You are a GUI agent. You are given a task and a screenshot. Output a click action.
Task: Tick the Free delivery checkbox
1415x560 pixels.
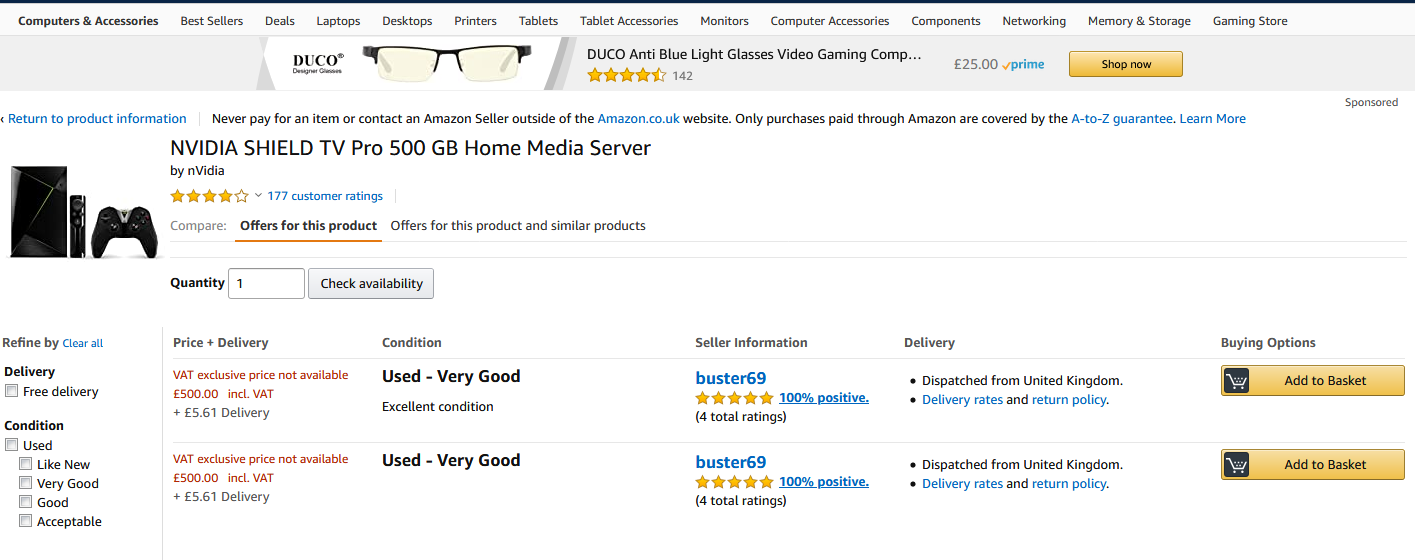point(12,392)
